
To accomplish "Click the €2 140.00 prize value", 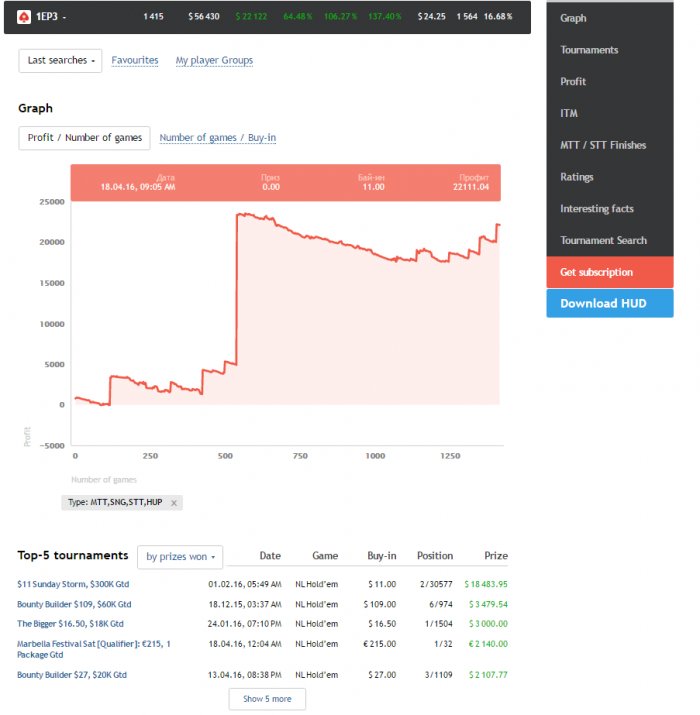I will (x=488, y=644).
